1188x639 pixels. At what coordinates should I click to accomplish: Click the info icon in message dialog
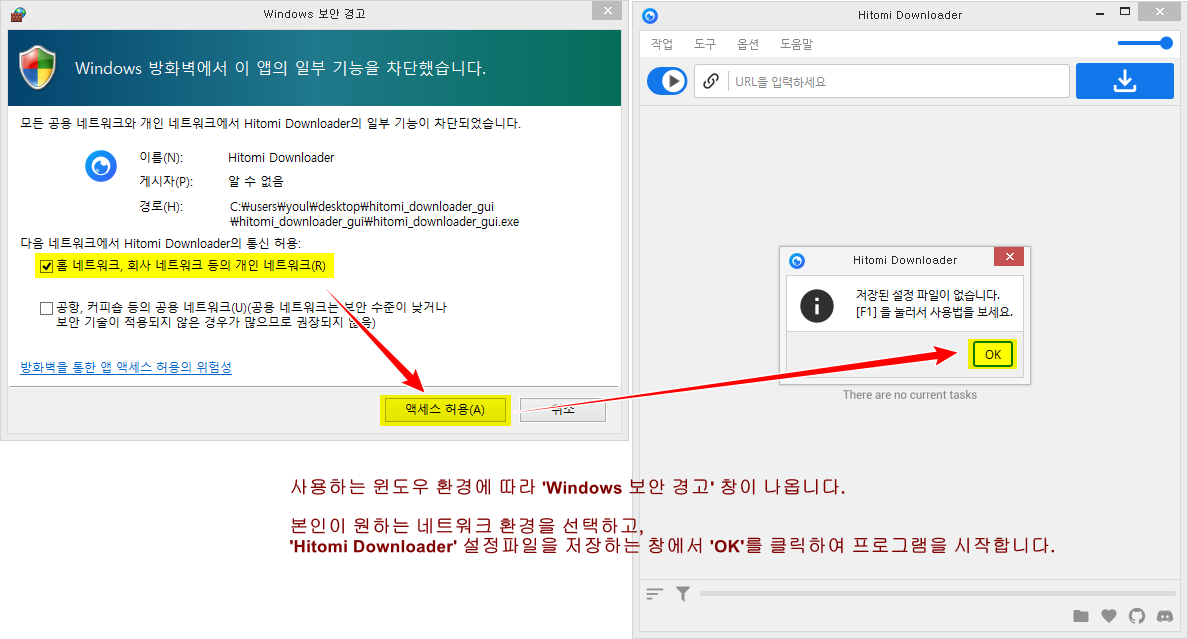817,305
